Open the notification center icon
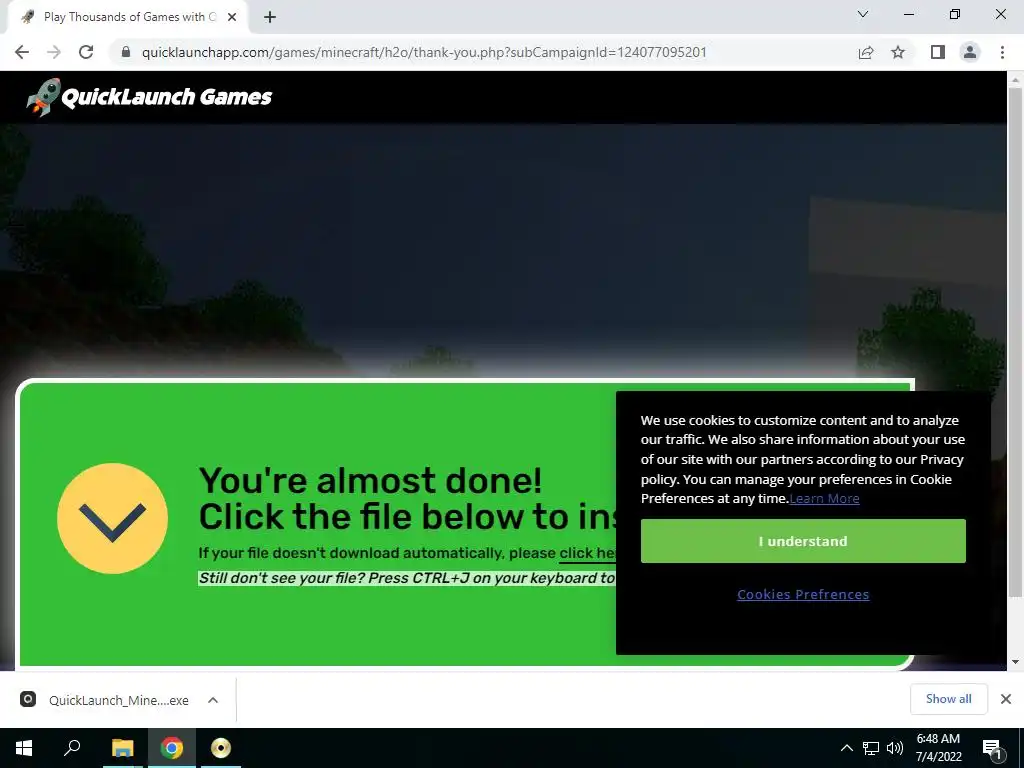 click(992, 748)
